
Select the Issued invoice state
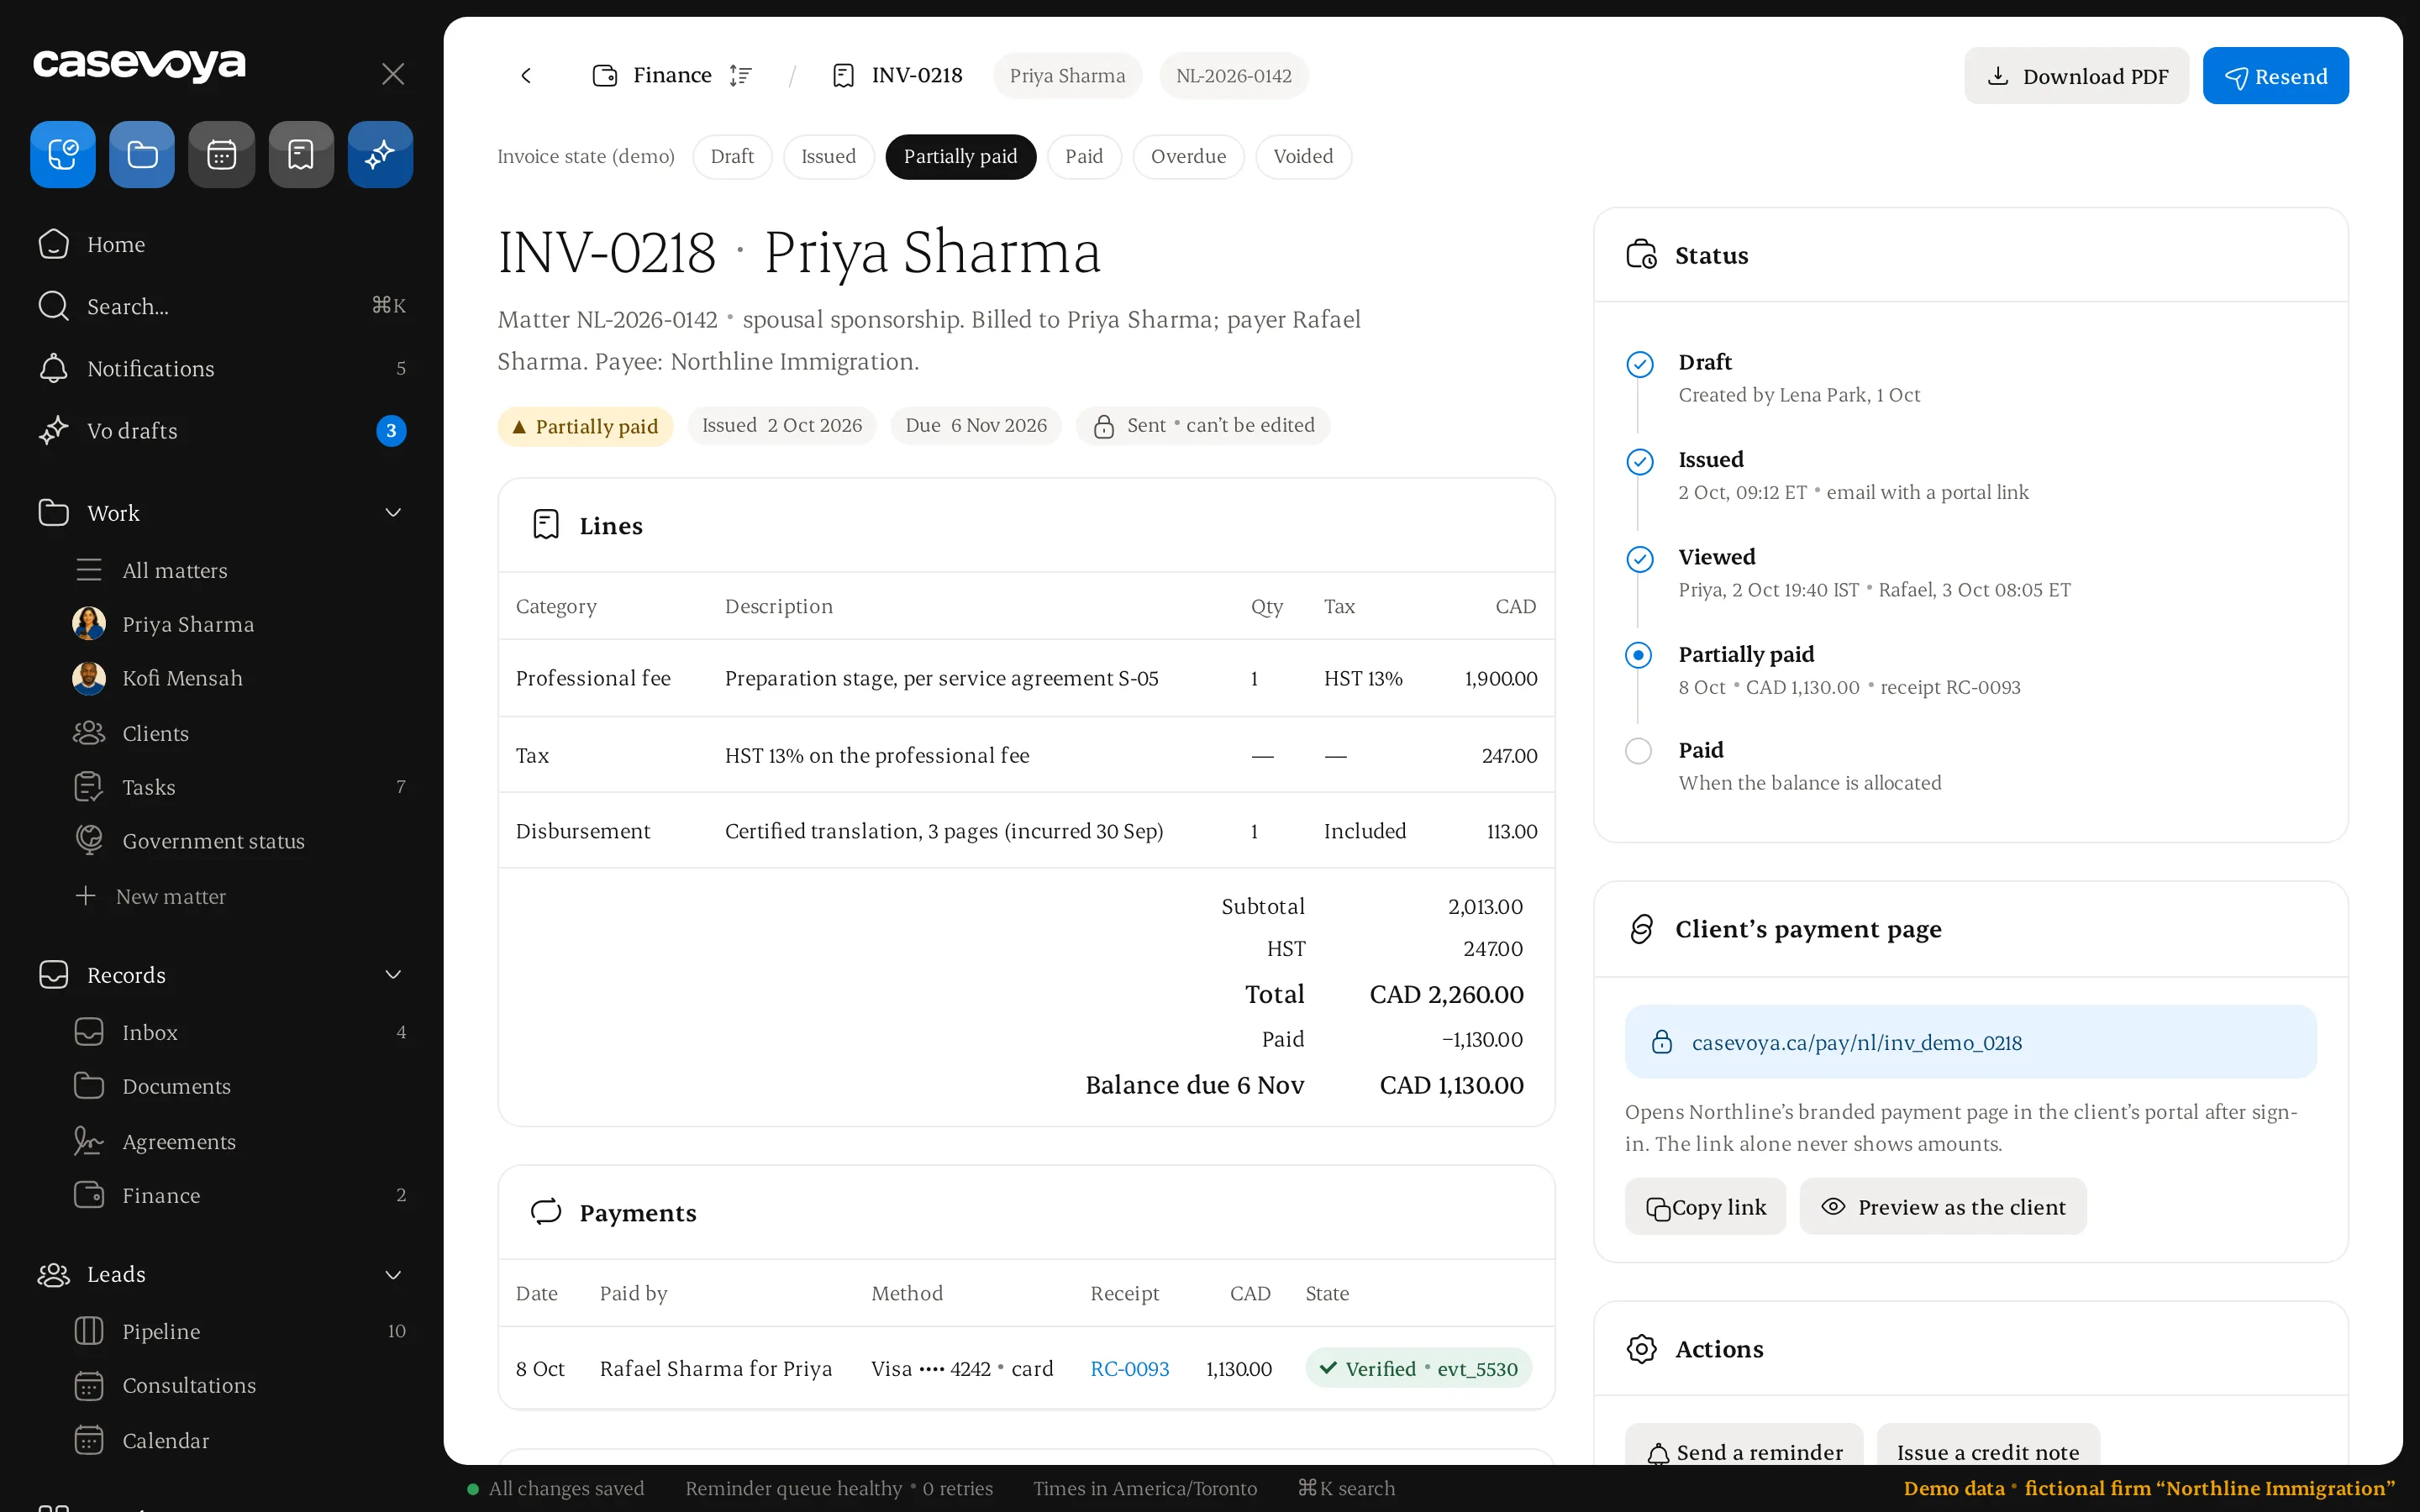click(828, 156)
